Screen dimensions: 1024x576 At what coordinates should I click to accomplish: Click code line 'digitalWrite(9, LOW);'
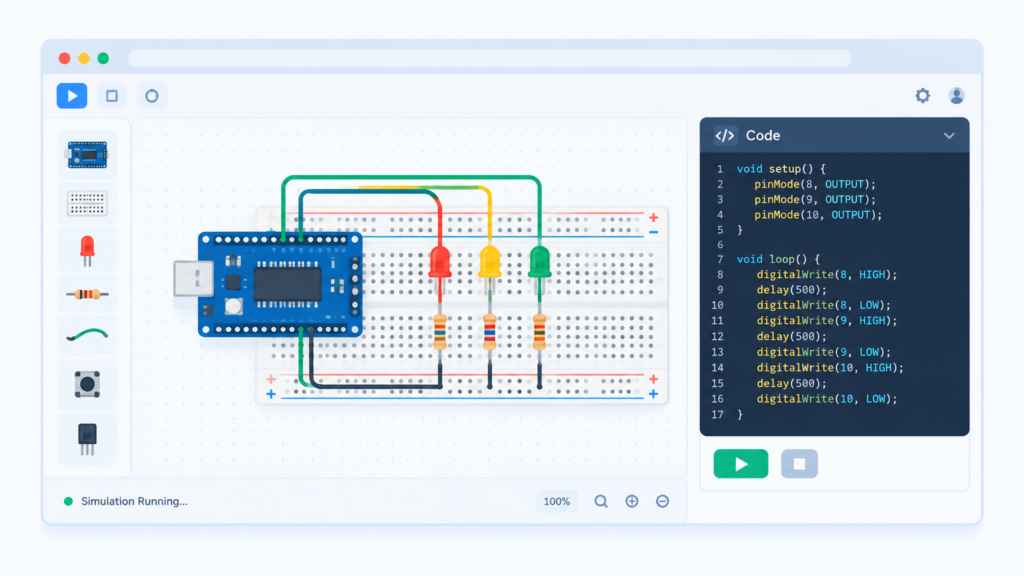(x=824, y=352)
